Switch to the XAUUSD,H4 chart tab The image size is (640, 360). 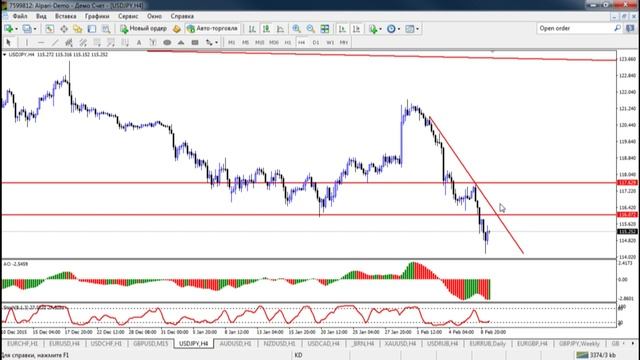pos(400,344)
